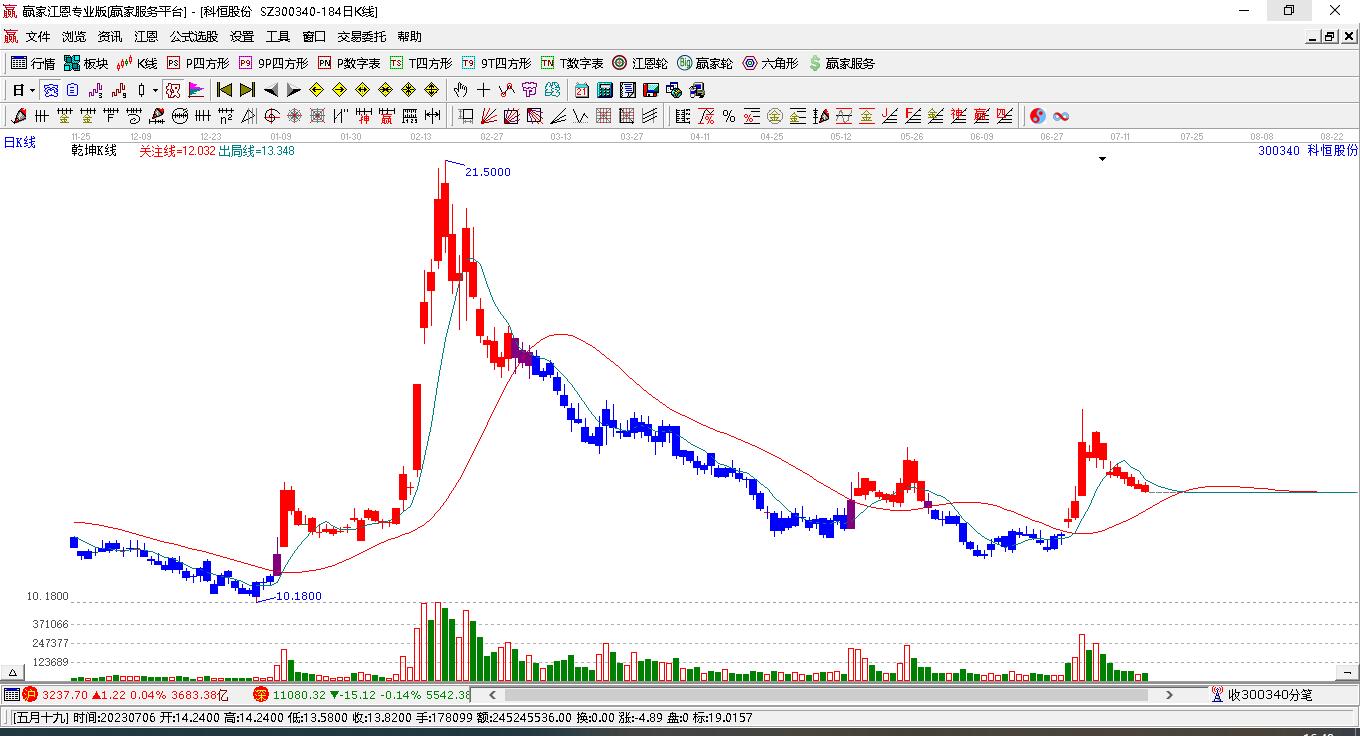Jump to first bar with skip-back icon
Screen dimensions: 1360x736
coord(225,90)
